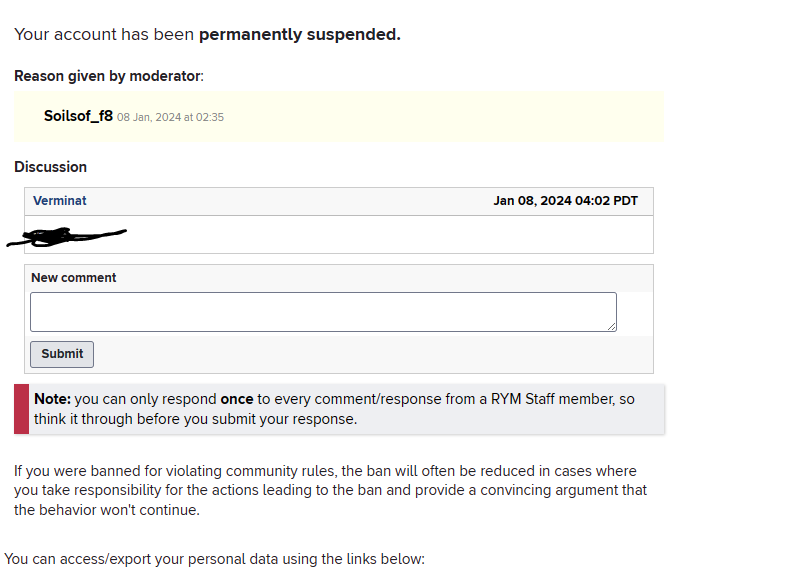Click the bold permanently suspended text
797x574 pixels.
pyautogui.click(x=299, y=35)
